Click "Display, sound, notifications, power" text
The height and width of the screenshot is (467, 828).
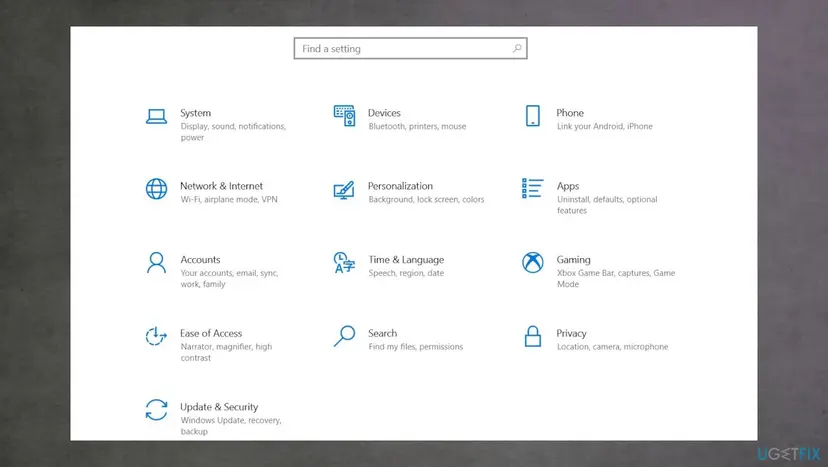(x=233, y=132)
